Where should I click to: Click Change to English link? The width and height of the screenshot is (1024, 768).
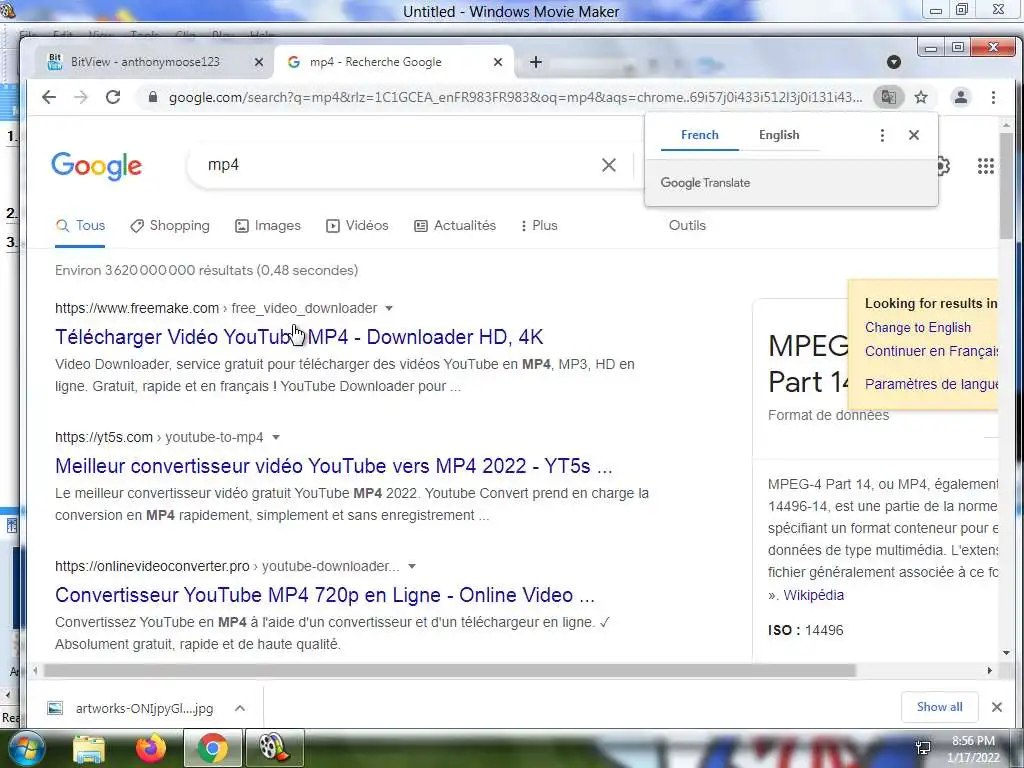(x=918, y=328)
